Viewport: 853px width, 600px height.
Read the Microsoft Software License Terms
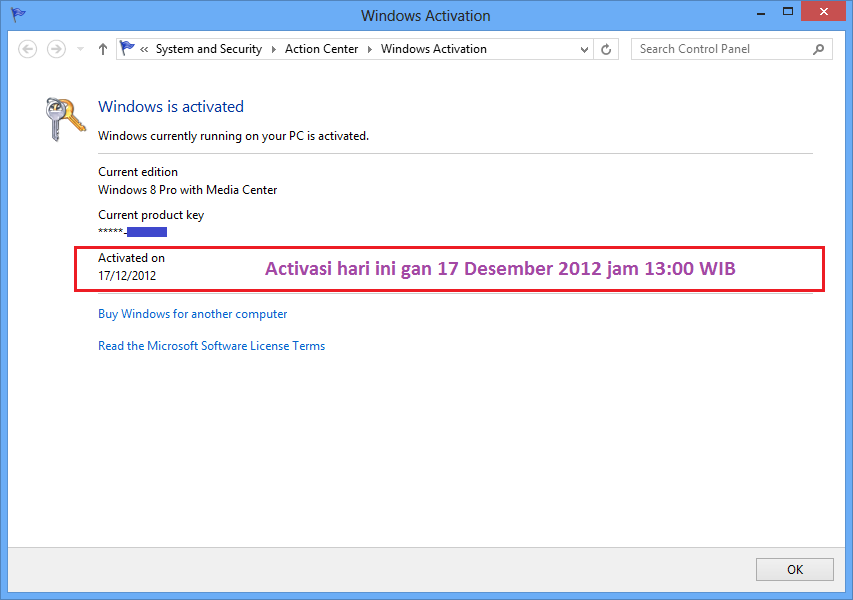pos(211,346)
